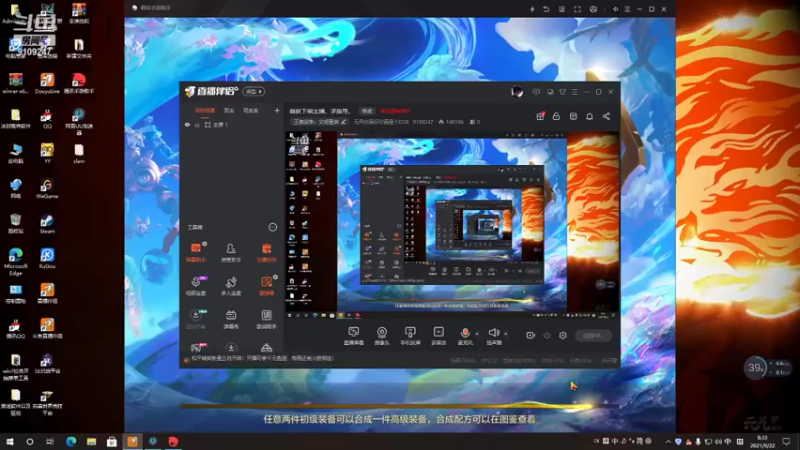
Task: Click the back arrow in outer window title bar
Action: (546, 9)
